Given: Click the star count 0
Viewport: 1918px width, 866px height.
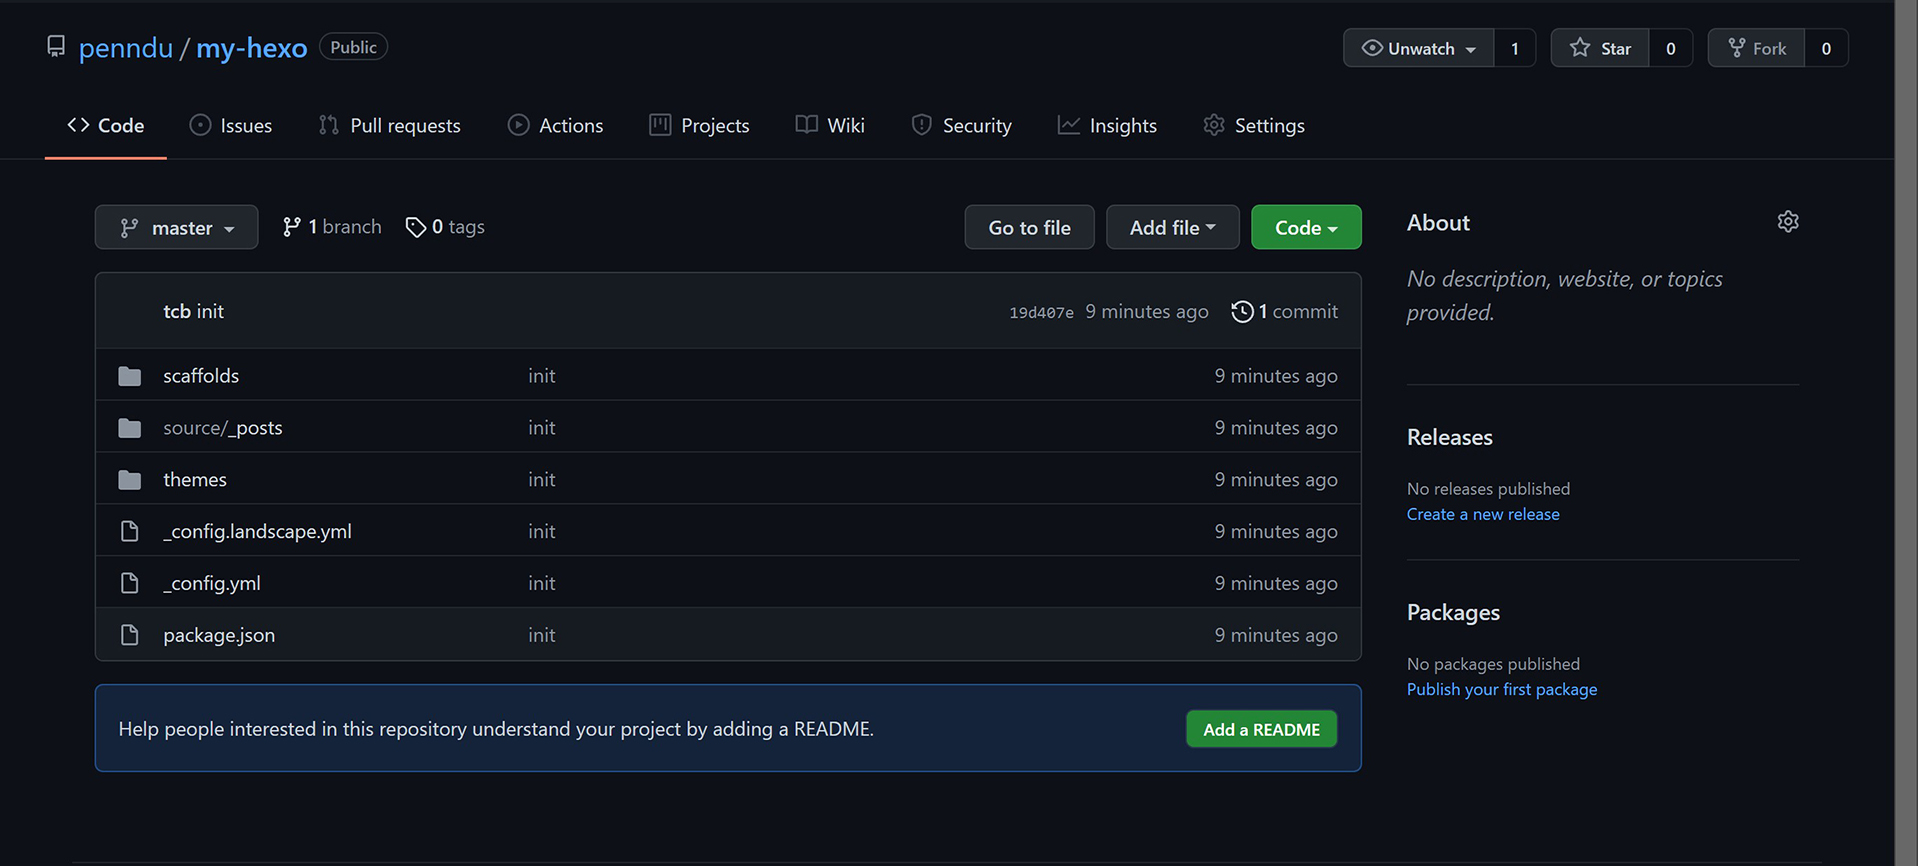Looking at the screenshot, I should pos(1670,48).
